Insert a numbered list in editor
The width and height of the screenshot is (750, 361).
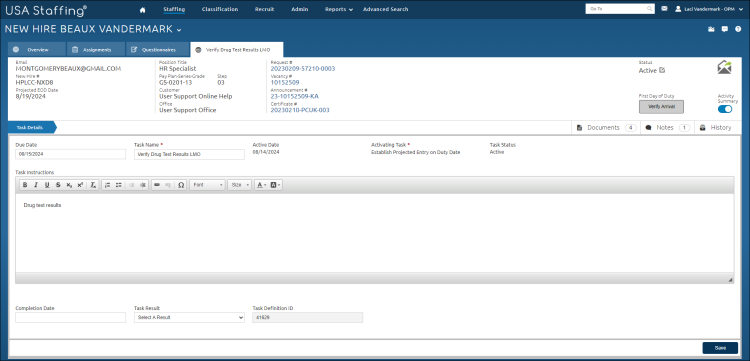(x=107, y=185)
